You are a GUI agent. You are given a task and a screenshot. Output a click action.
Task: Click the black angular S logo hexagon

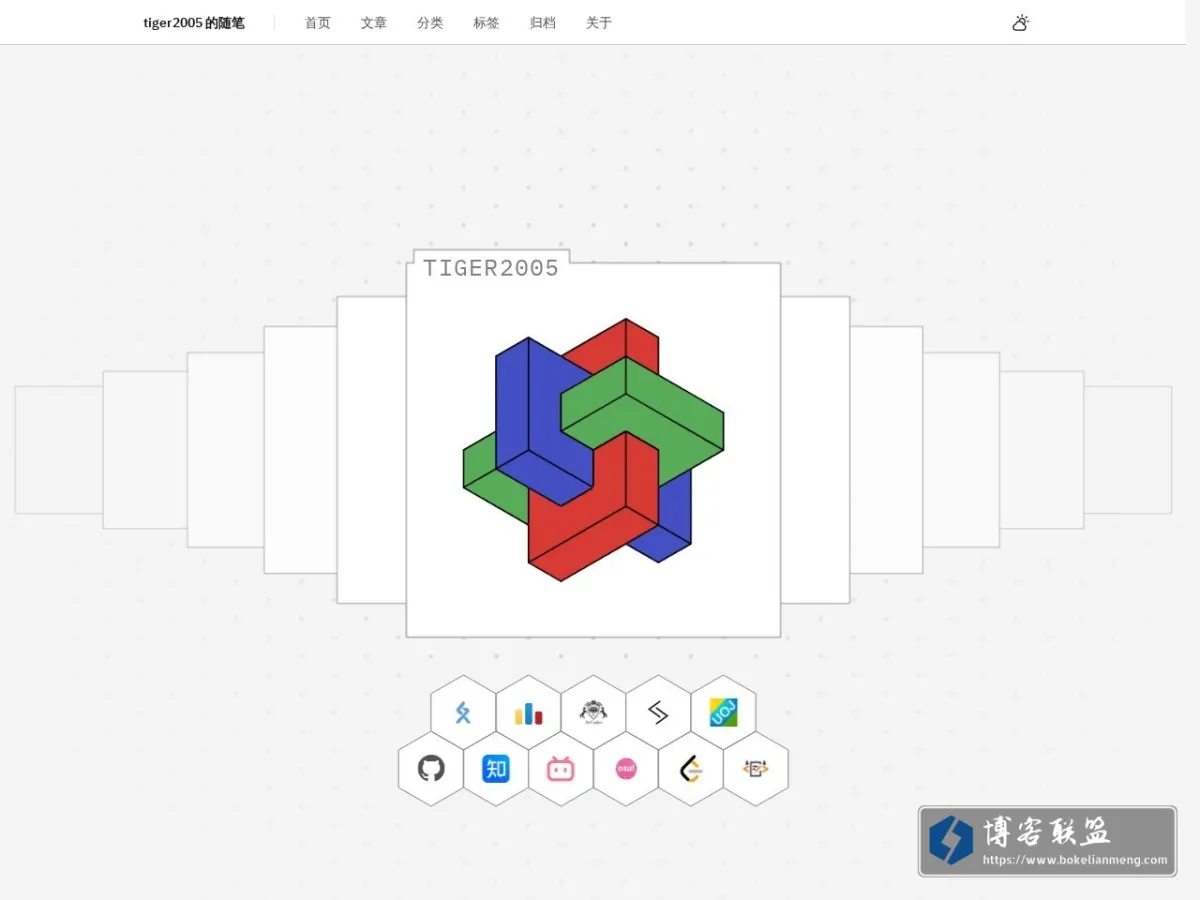coord(658,713)
